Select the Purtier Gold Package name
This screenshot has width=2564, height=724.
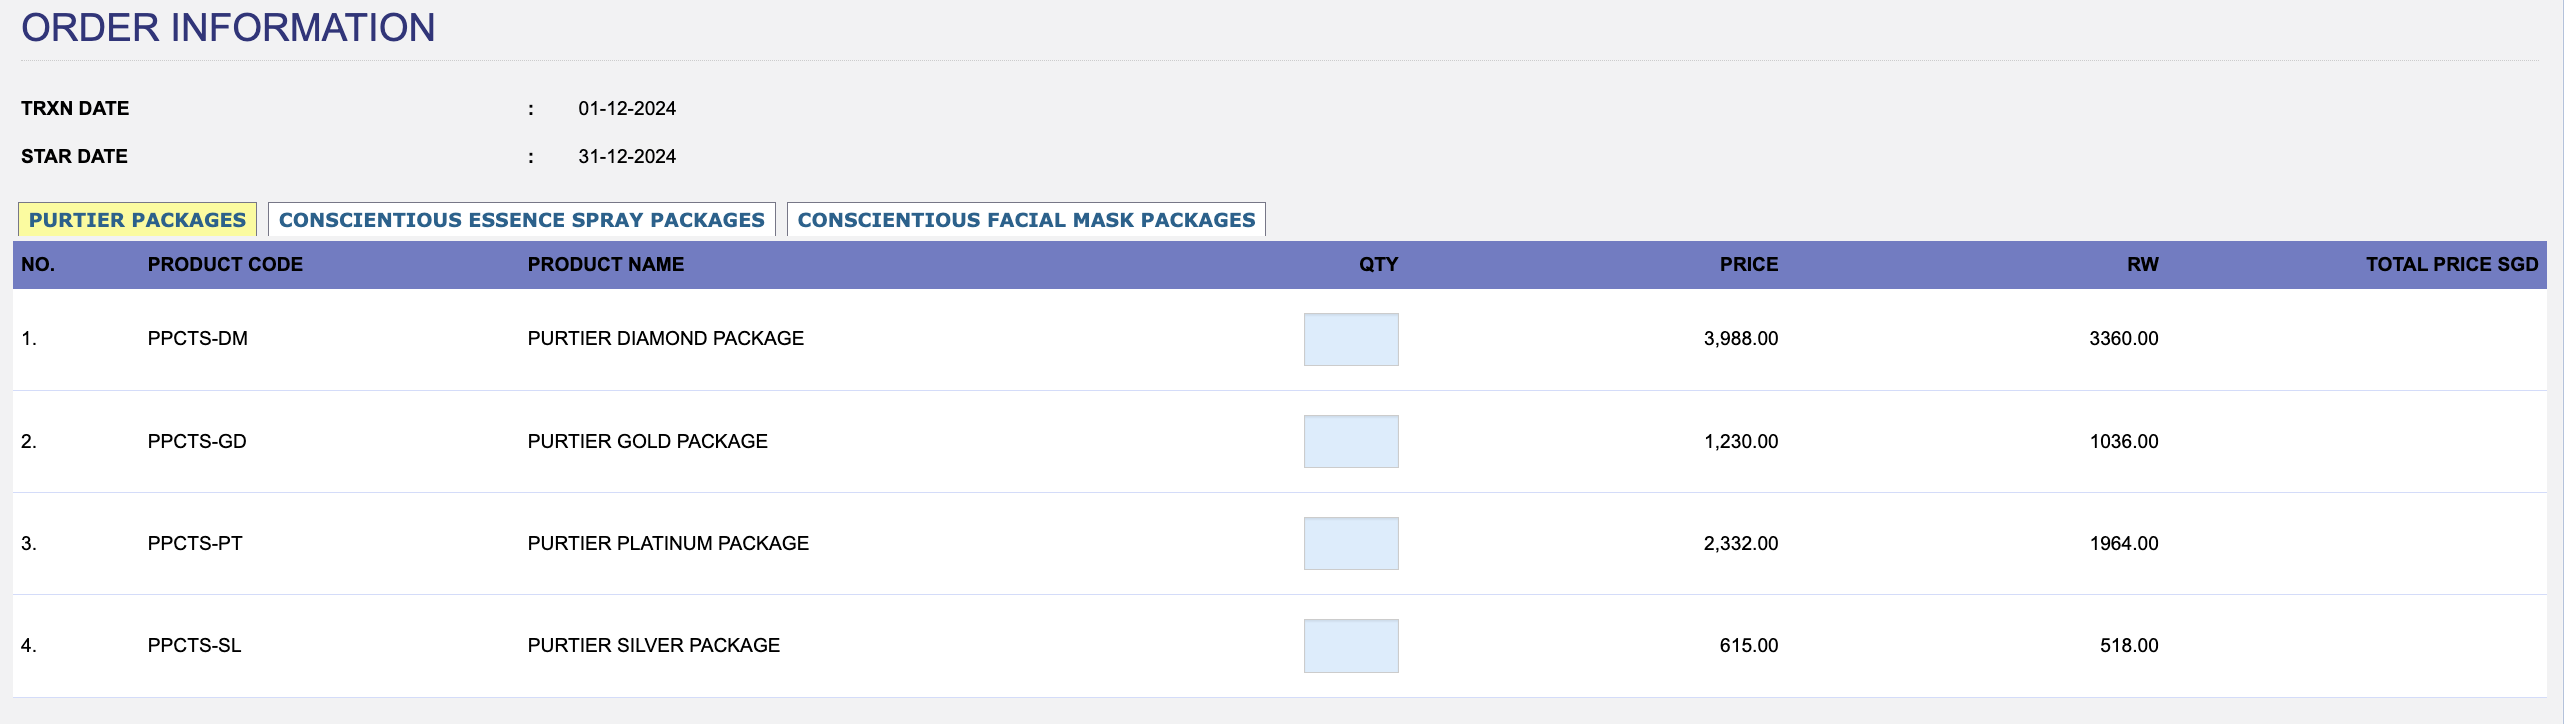click(x=647, y=442)
